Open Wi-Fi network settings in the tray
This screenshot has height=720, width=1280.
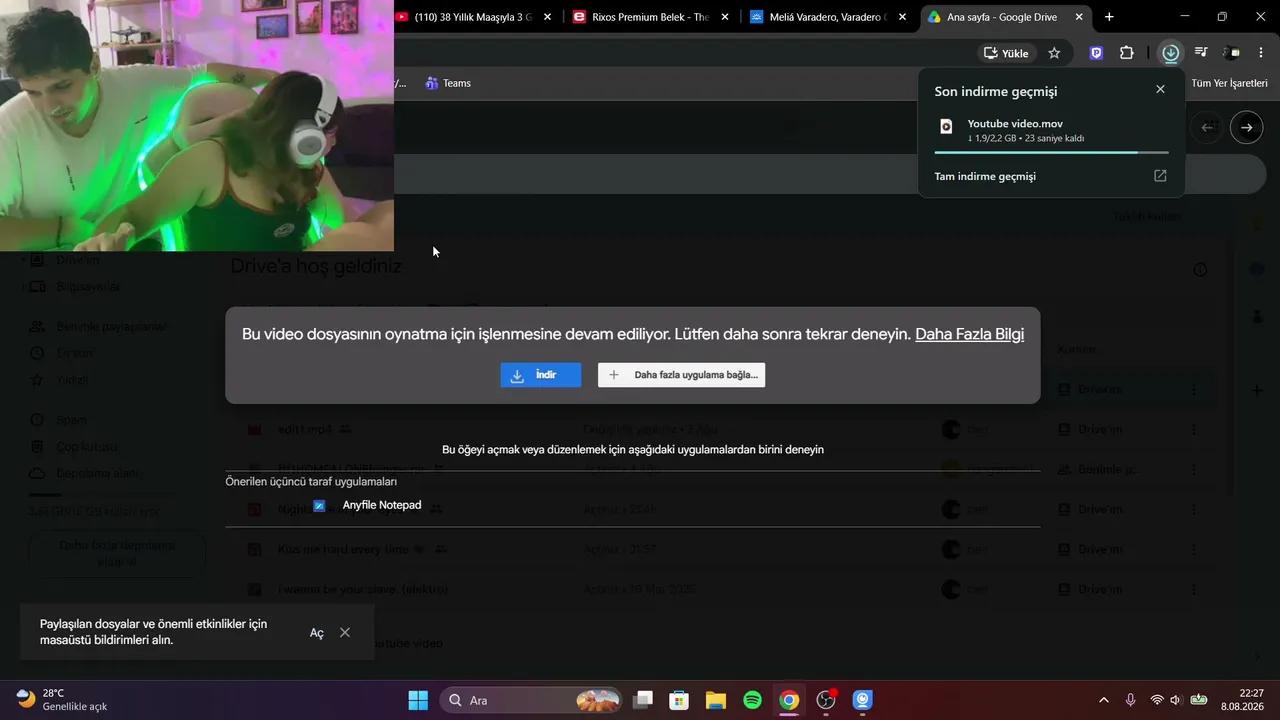click(1157, 700)
